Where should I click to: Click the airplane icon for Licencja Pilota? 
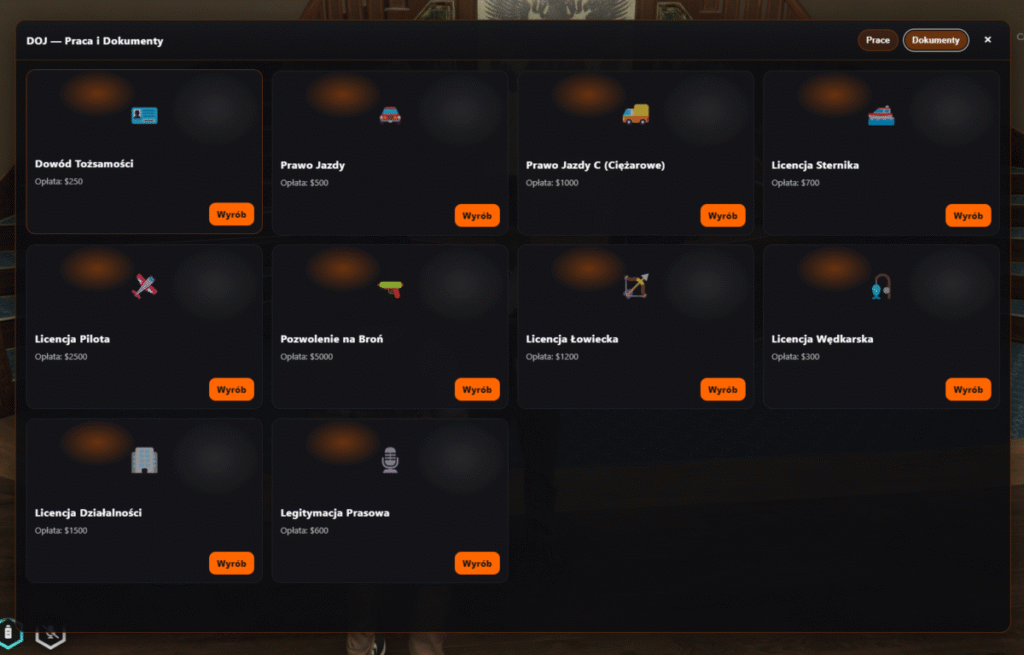tap(144, 286)
